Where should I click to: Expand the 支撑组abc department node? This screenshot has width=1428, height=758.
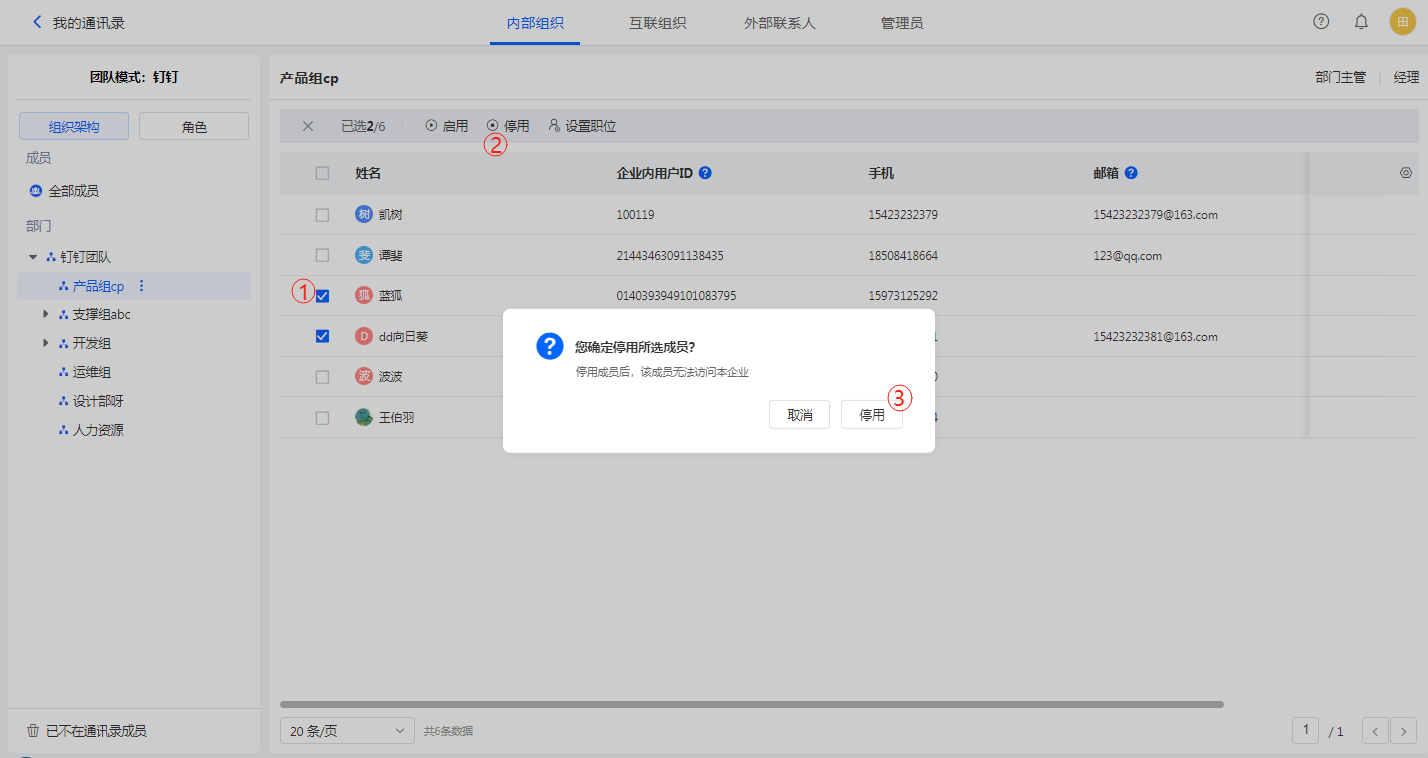click(x=46, y=314)
